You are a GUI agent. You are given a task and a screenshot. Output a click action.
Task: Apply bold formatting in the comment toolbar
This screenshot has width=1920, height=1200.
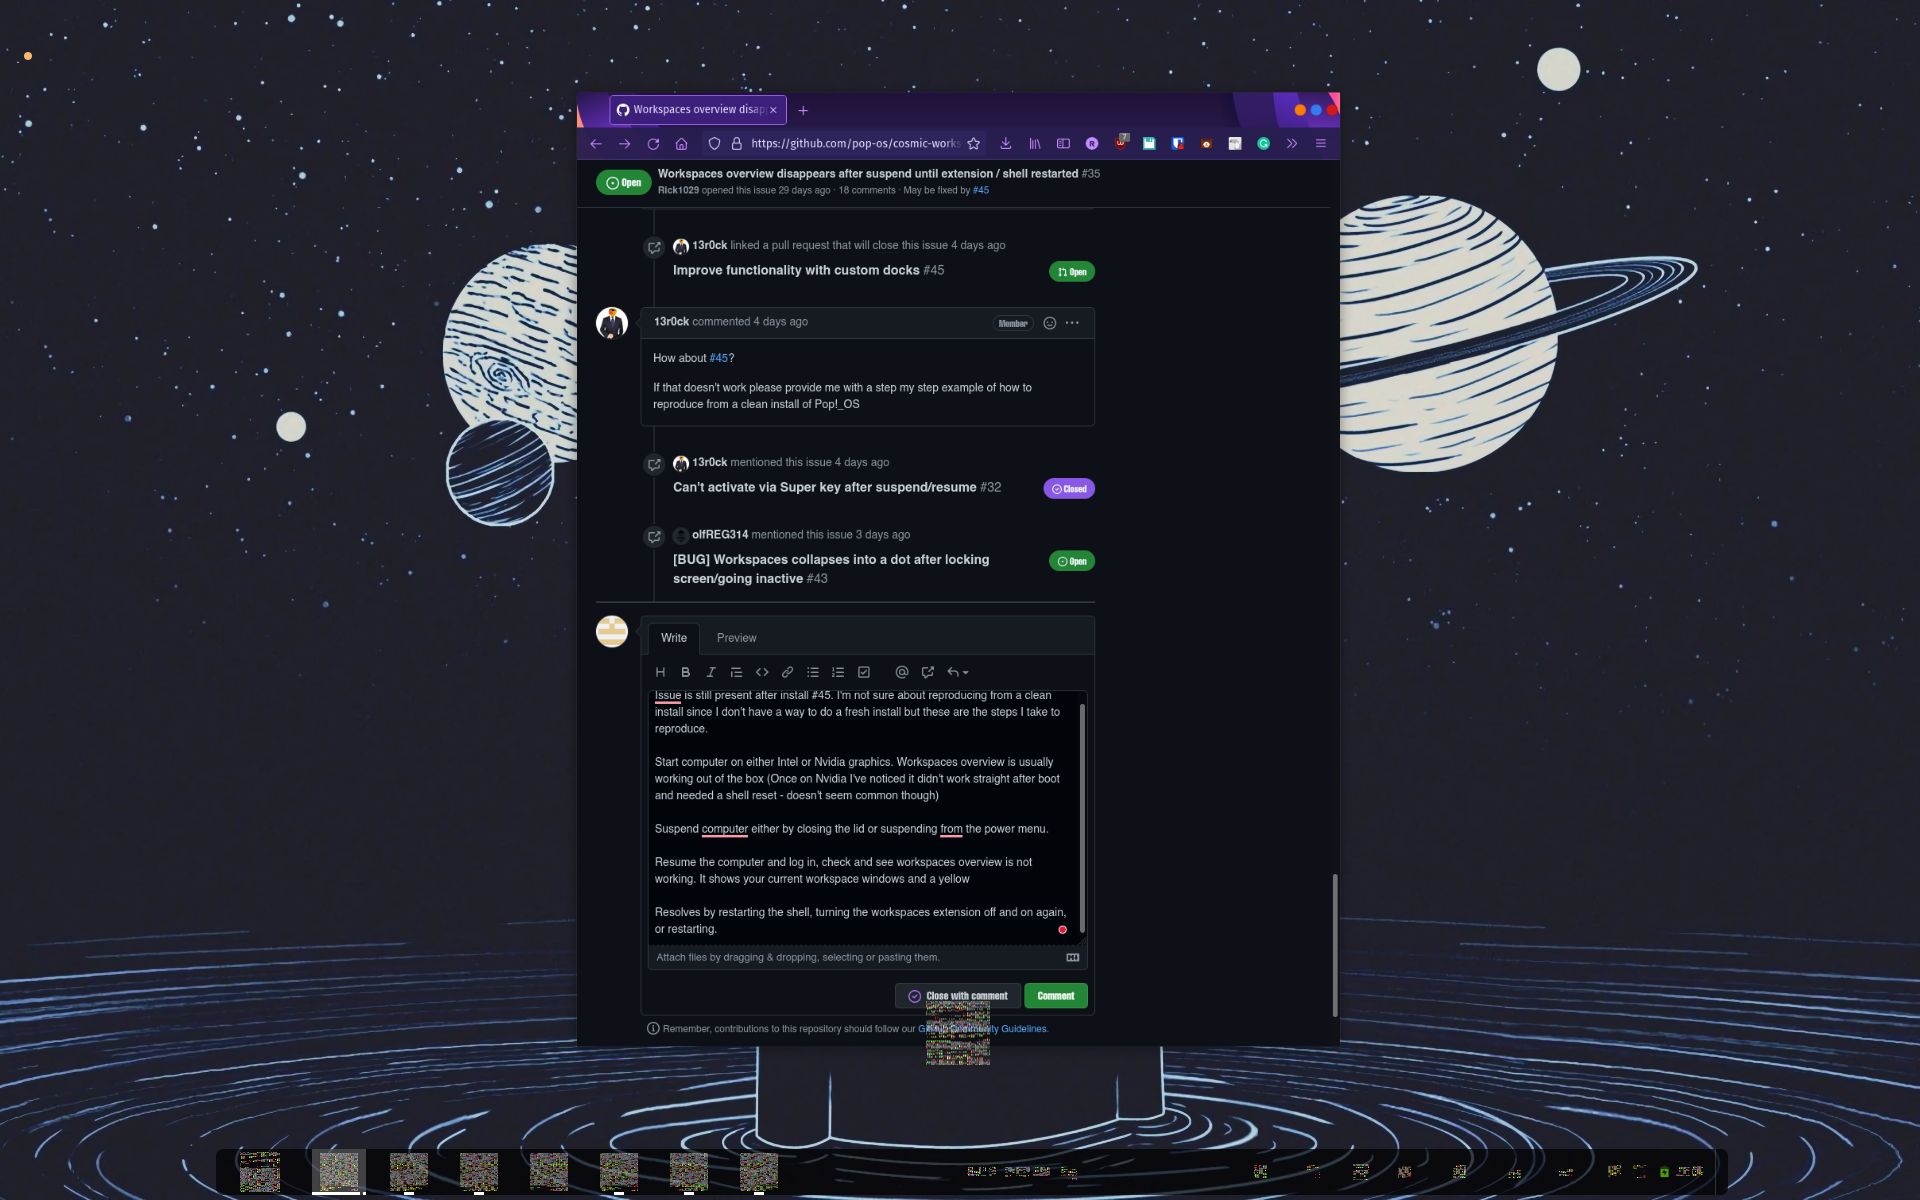click(686, 672)
